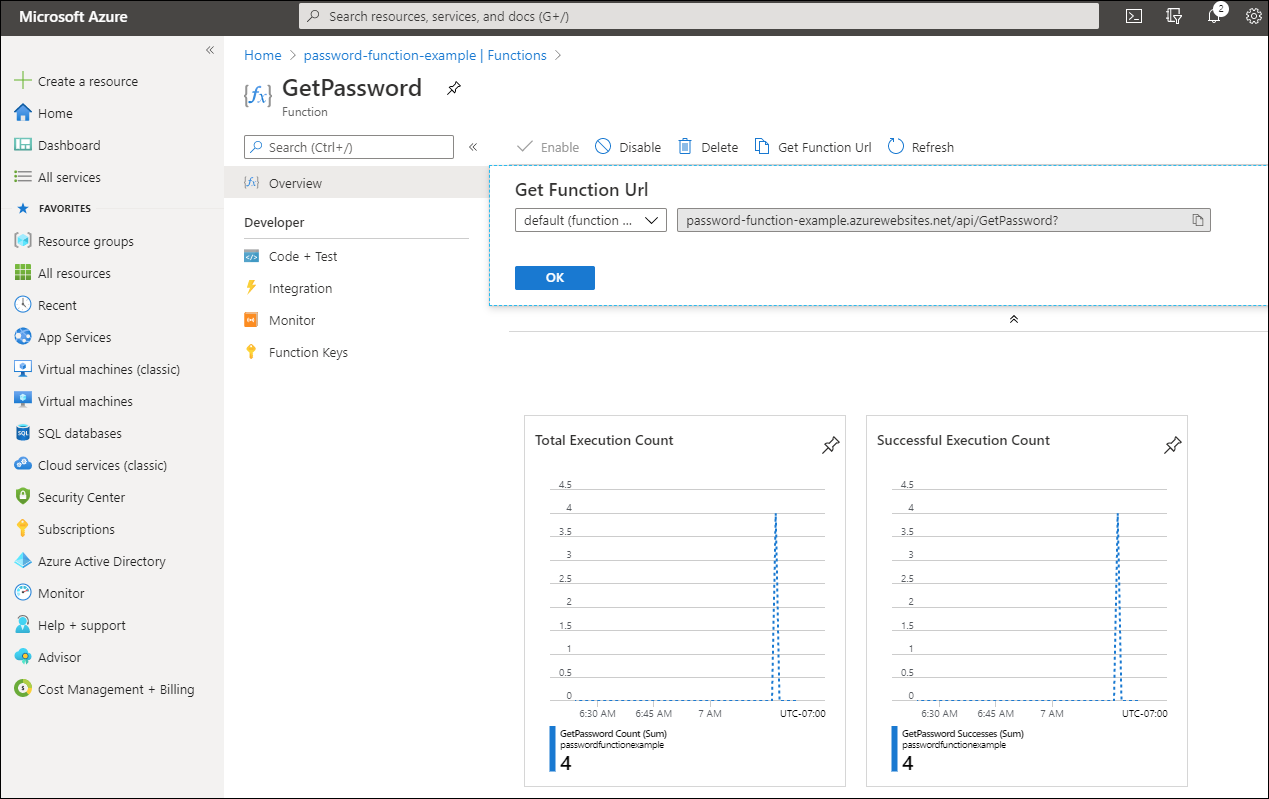The image size is (1269, 799).
Task: Select Overview in the function menu
Action: [x=356, y=183]
